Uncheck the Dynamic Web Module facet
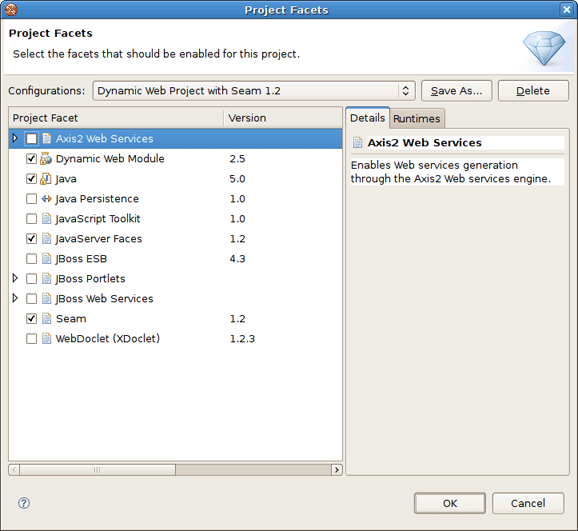The image size is (578, 531). pos(31,159)
